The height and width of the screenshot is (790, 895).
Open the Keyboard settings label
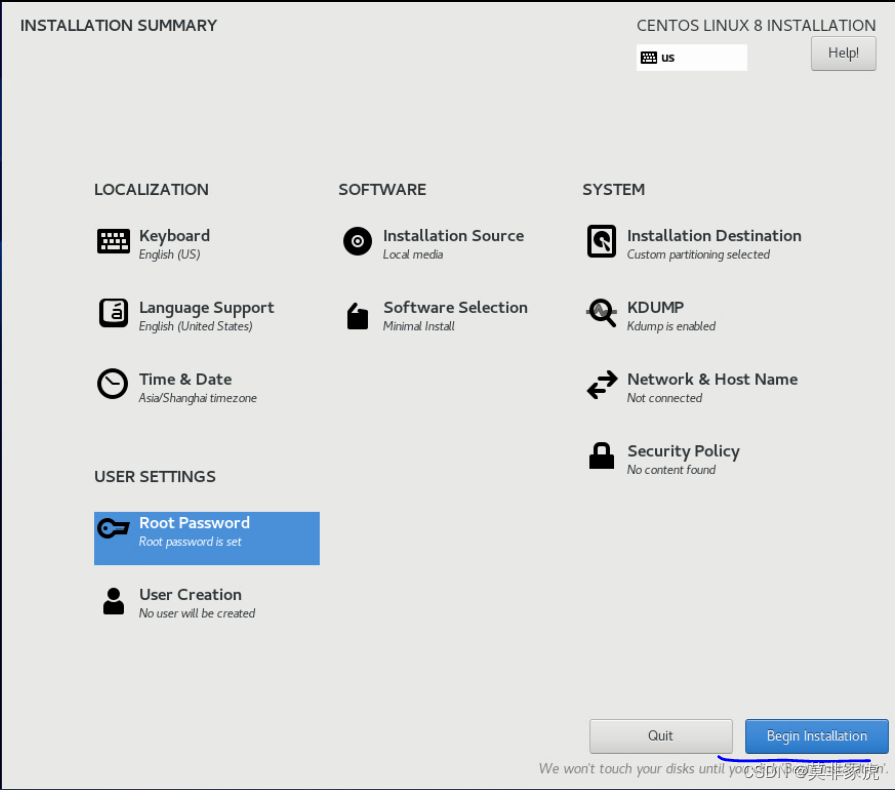(x=175, y=236)
